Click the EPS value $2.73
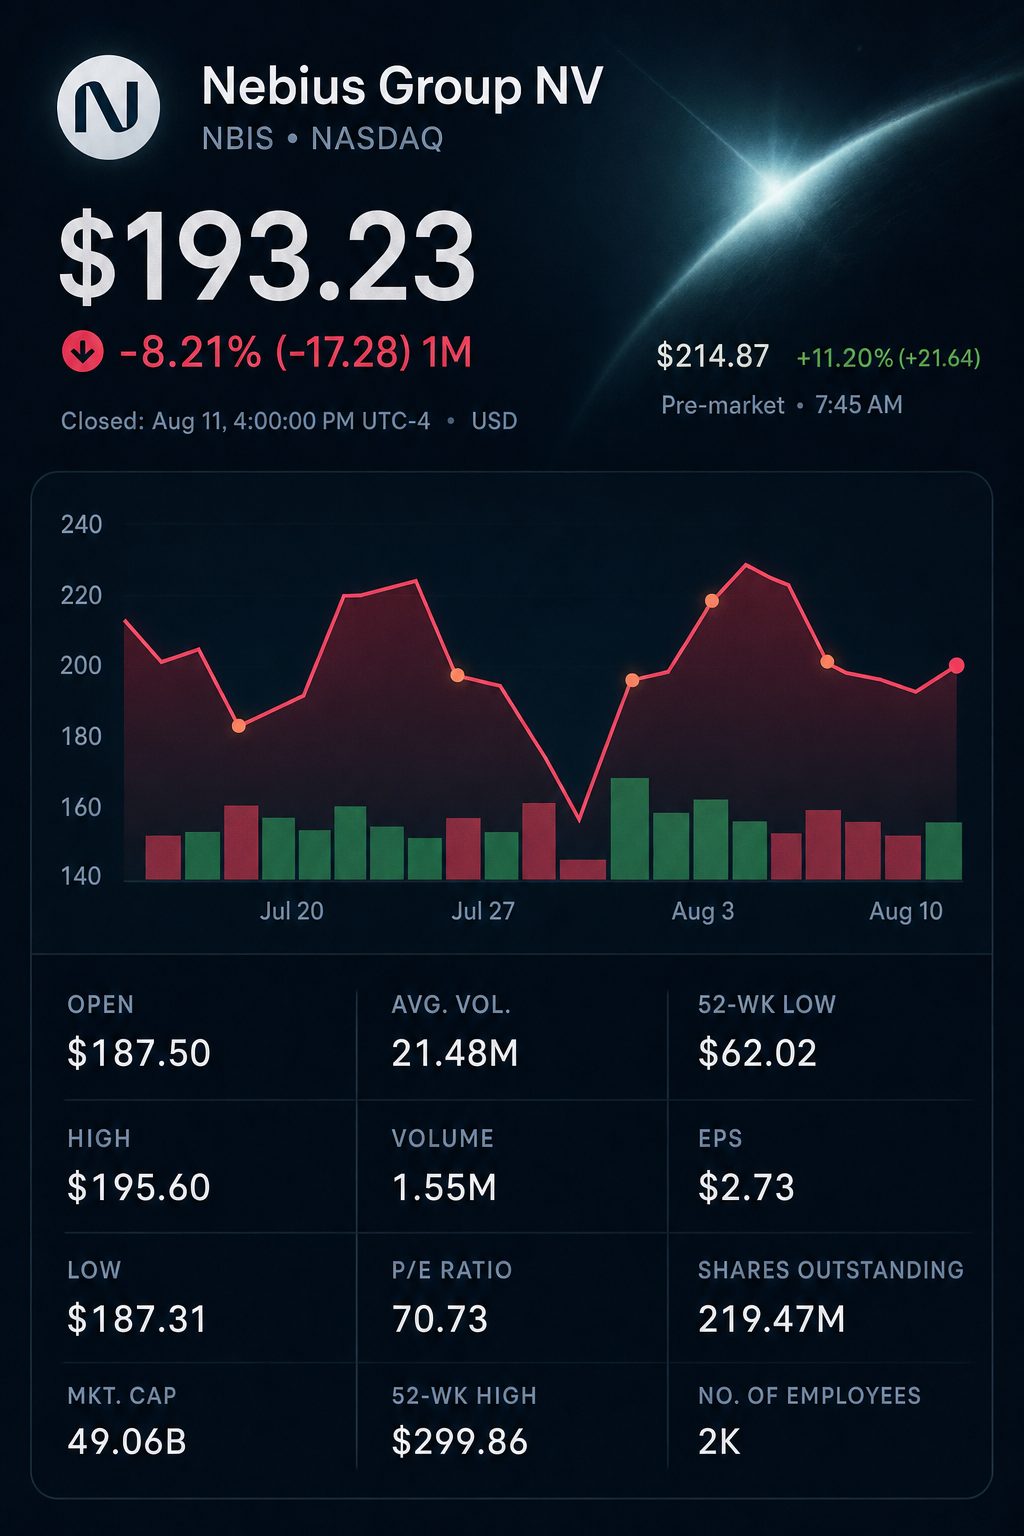The height and width of the screenshot is (1536, 1024). [x=746, y=1187]
